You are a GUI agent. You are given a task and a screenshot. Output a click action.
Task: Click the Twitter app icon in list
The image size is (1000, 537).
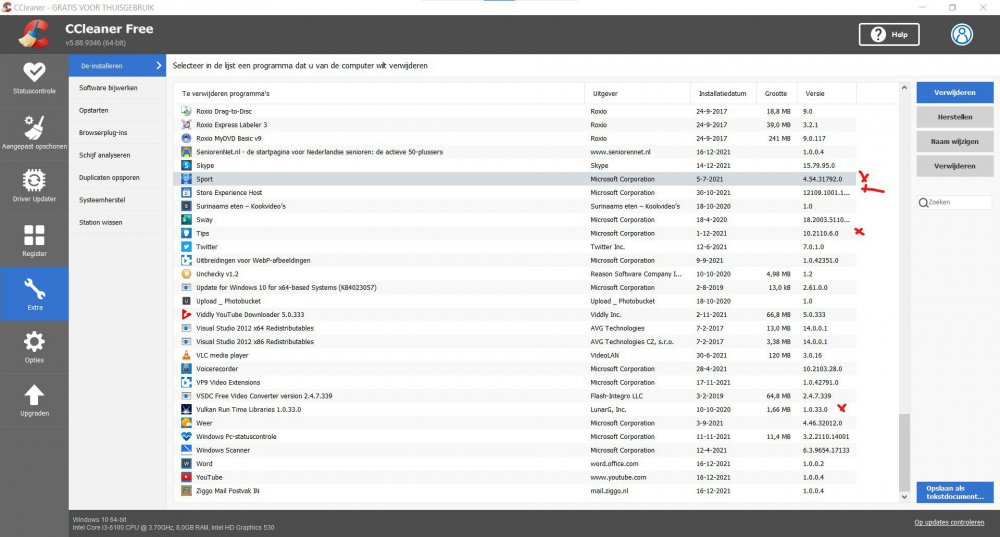pos(186,247)
